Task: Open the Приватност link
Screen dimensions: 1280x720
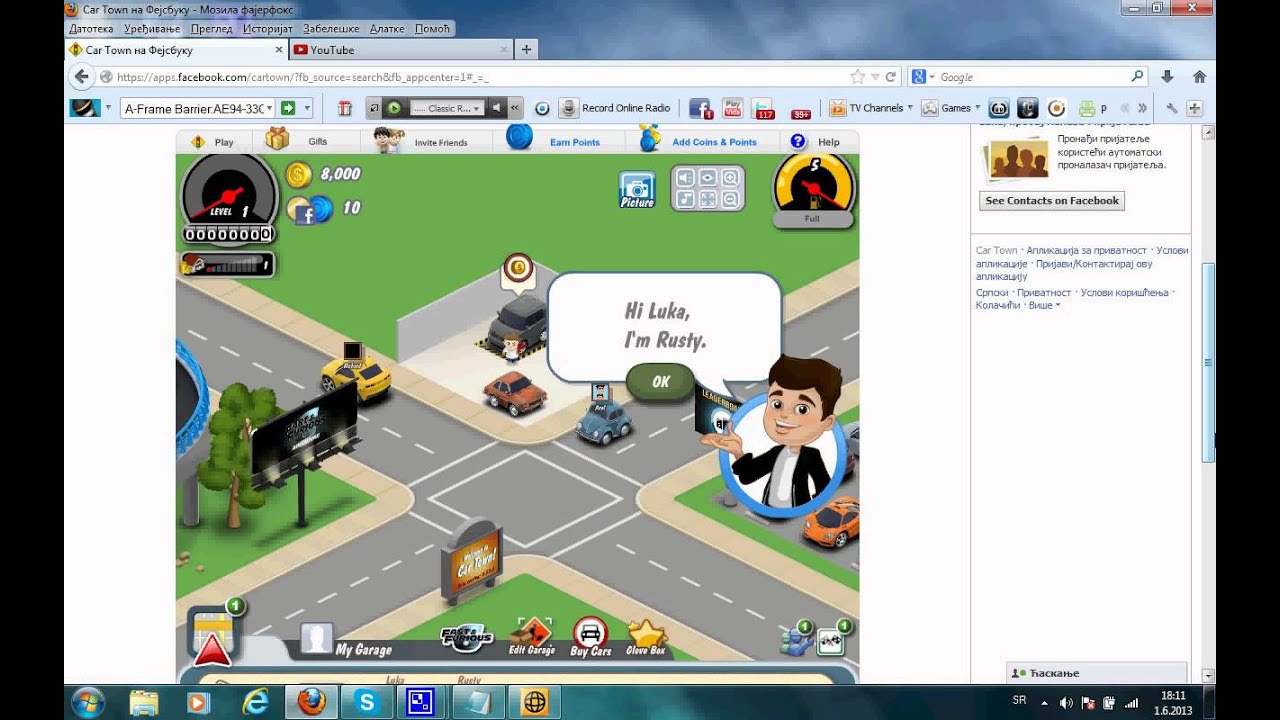Action: 1044,293
